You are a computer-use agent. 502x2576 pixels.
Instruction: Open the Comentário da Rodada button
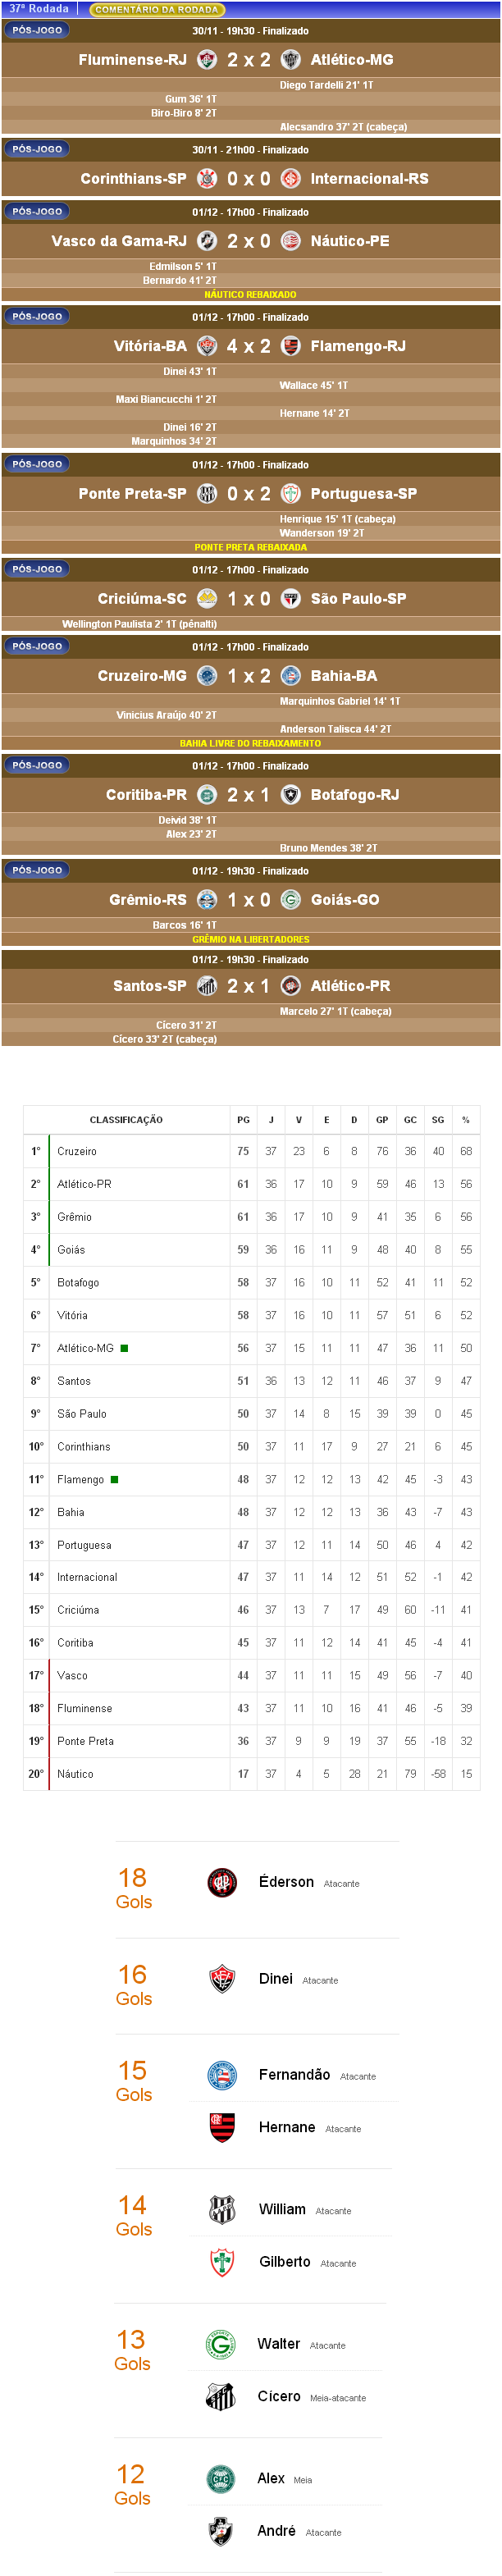pyautogui.click(x=157, y=9)
